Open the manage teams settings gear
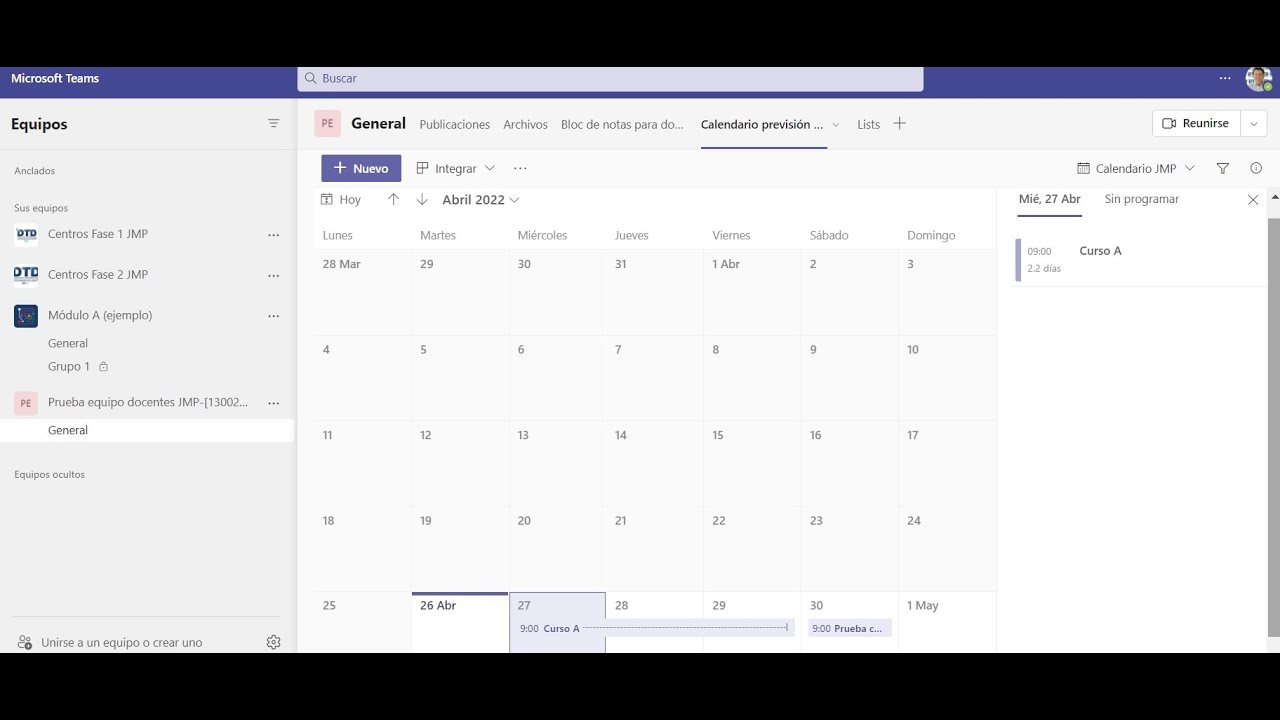 pos(273,642)
